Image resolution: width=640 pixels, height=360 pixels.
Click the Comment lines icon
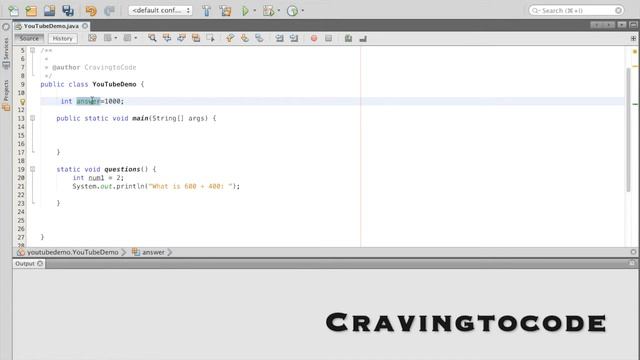click(x=348, y=38)
